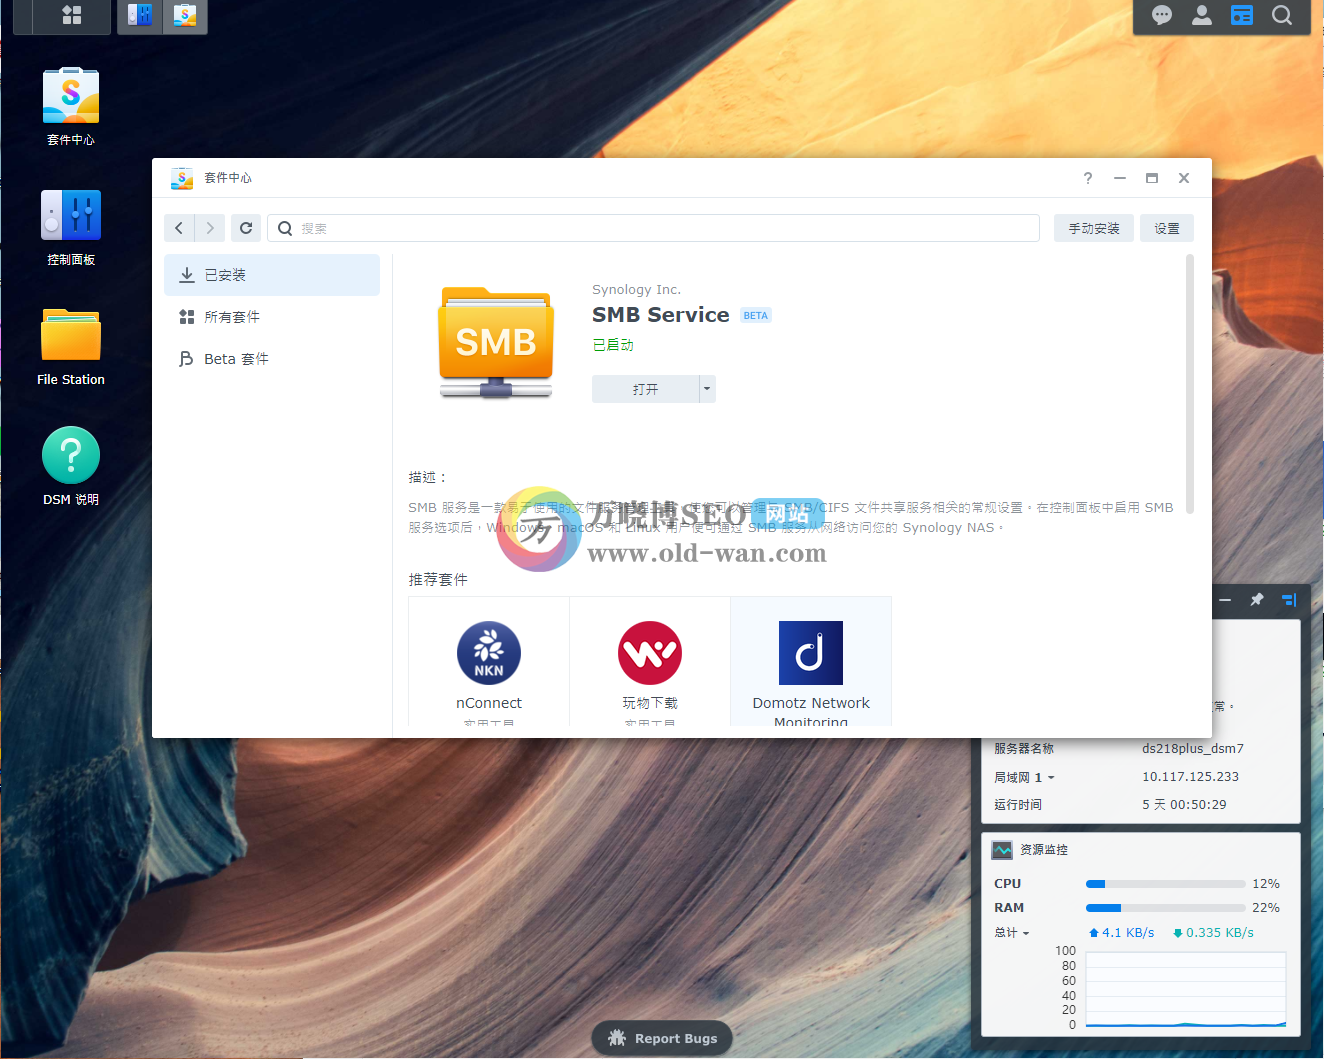The width and height of the screenshot is (1324, 1059).
Task: Click the network traffic graph
Action: (x=1186, y=990)
